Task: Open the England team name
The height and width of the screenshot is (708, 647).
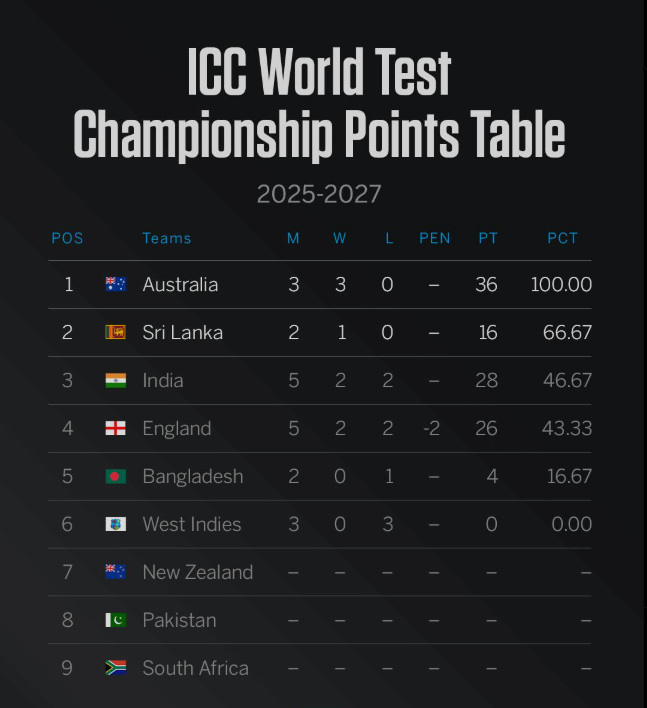Action: pyautogui.click(x=177, y=429)
